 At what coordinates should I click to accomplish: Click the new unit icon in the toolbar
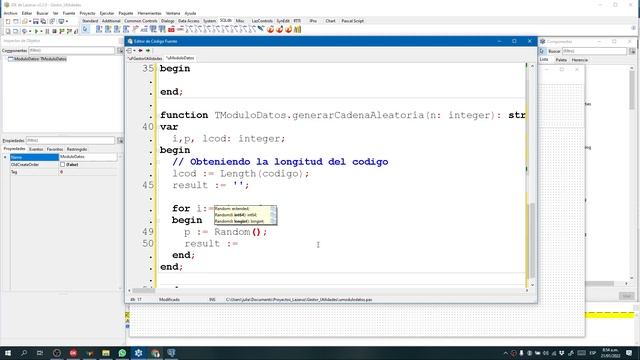click(8, 21)
